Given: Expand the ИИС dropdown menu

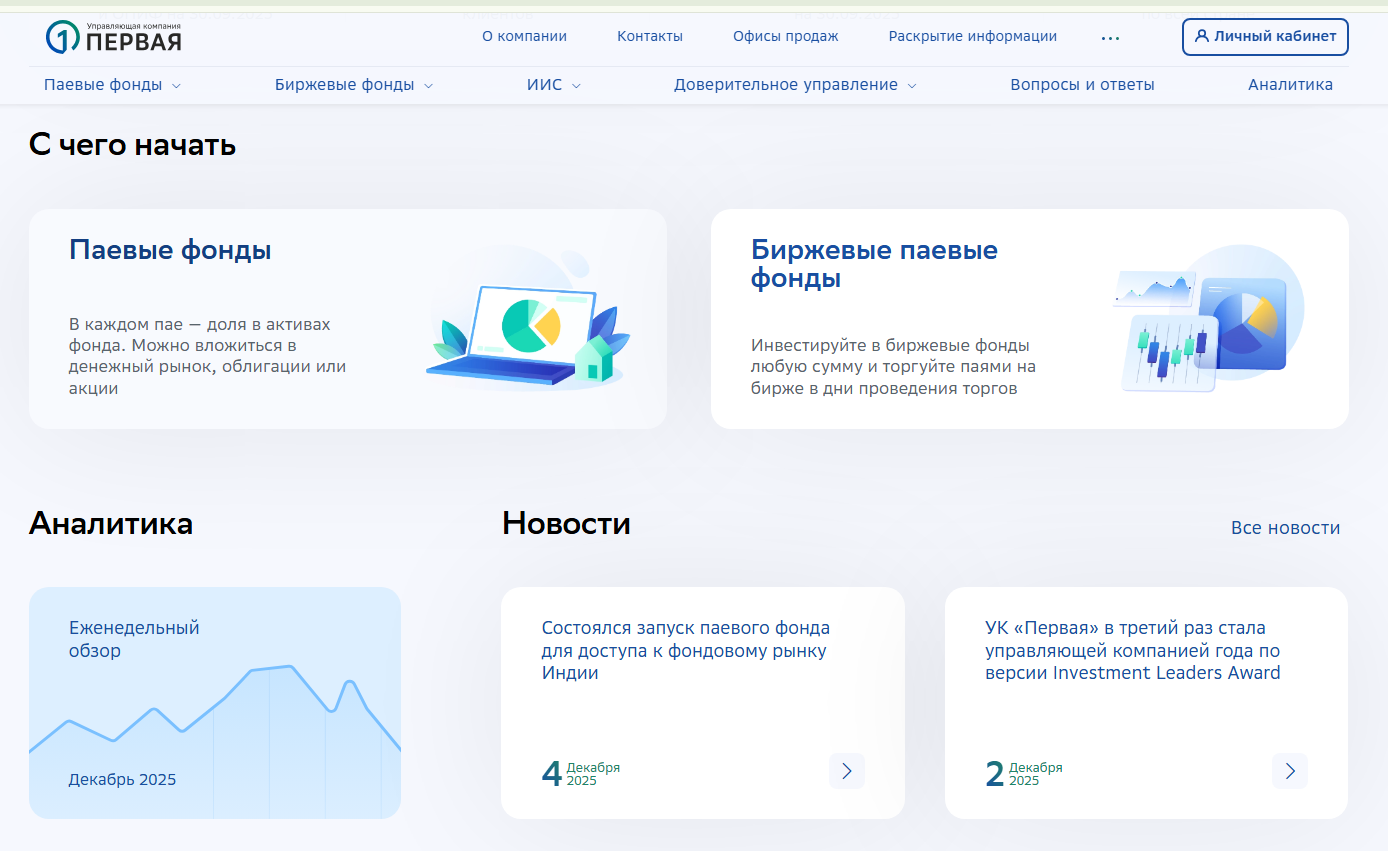Looking at the screenshot, I should pyautogui.click(x=553, y=85).
